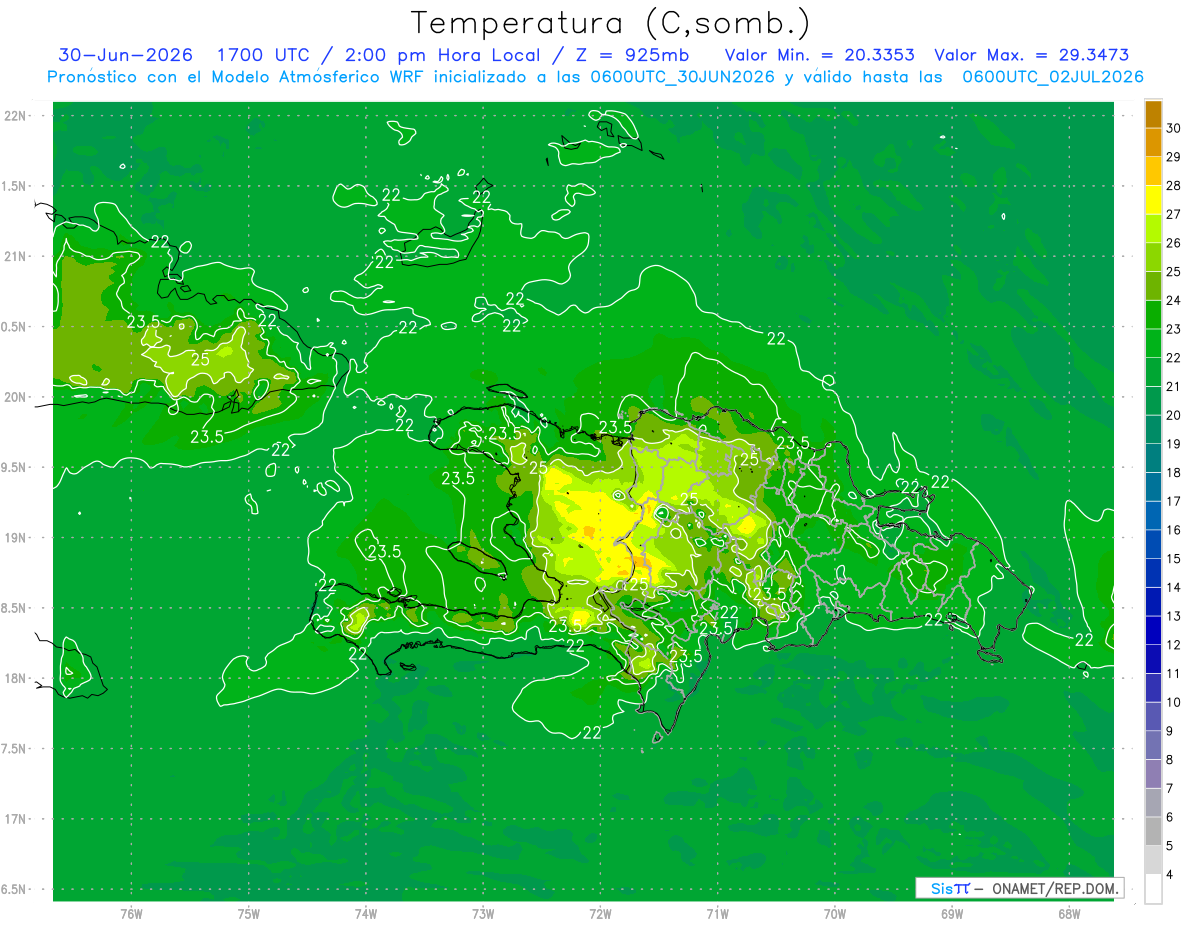The height and width of the screenshot is (927, 1200).
Task: Click the "19N" latitude label
Action: pyautogui.click(x=16, y=537)
